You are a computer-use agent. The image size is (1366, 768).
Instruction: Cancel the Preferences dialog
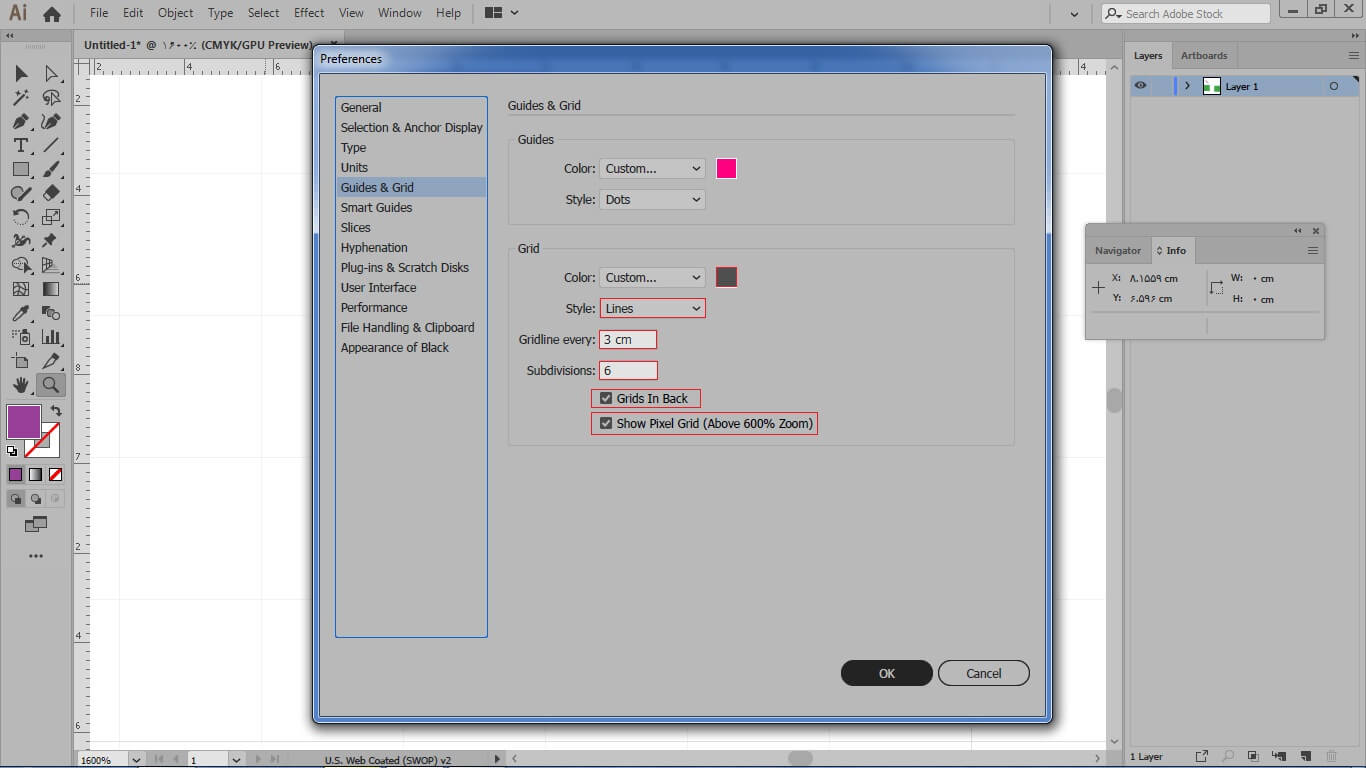point(983,673)
